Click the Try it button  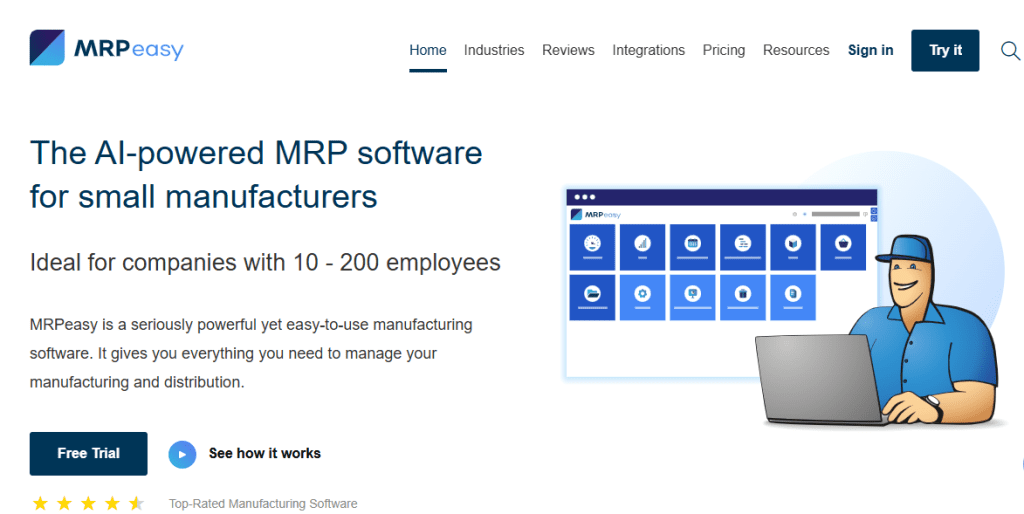[945, 50]
